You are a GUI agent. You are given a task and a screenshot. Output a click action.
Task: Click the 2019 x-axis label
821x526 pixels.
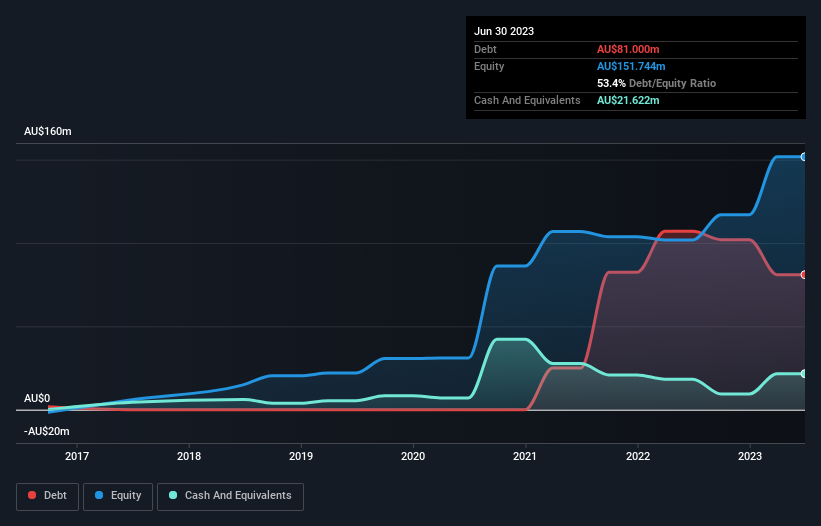click(x=301, y=456)
